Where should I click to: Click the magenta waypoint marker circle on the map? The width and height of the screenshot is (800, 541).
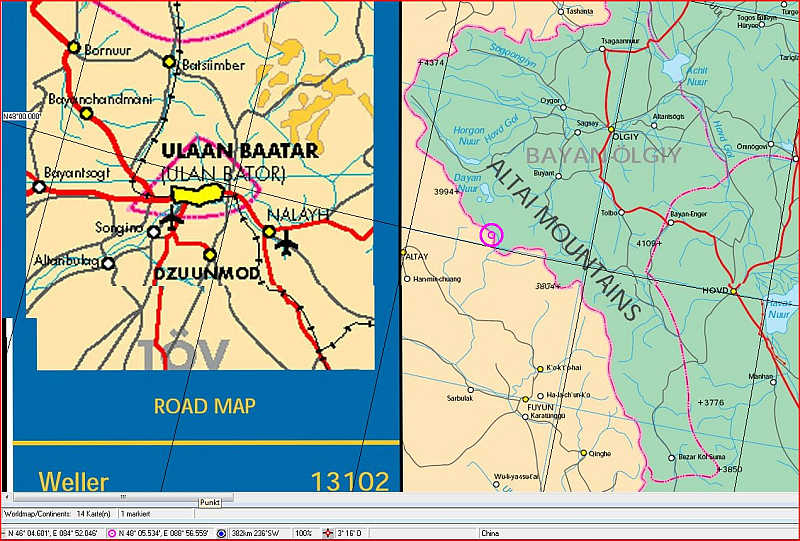[491, 235]
